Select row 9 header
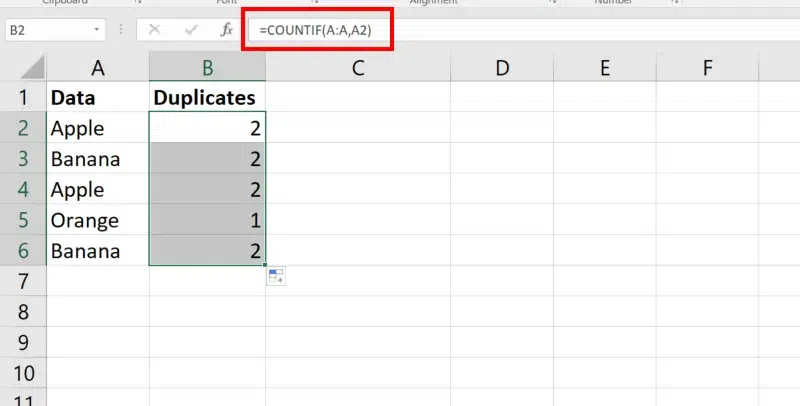800x406 pixels. coord(23,342)
